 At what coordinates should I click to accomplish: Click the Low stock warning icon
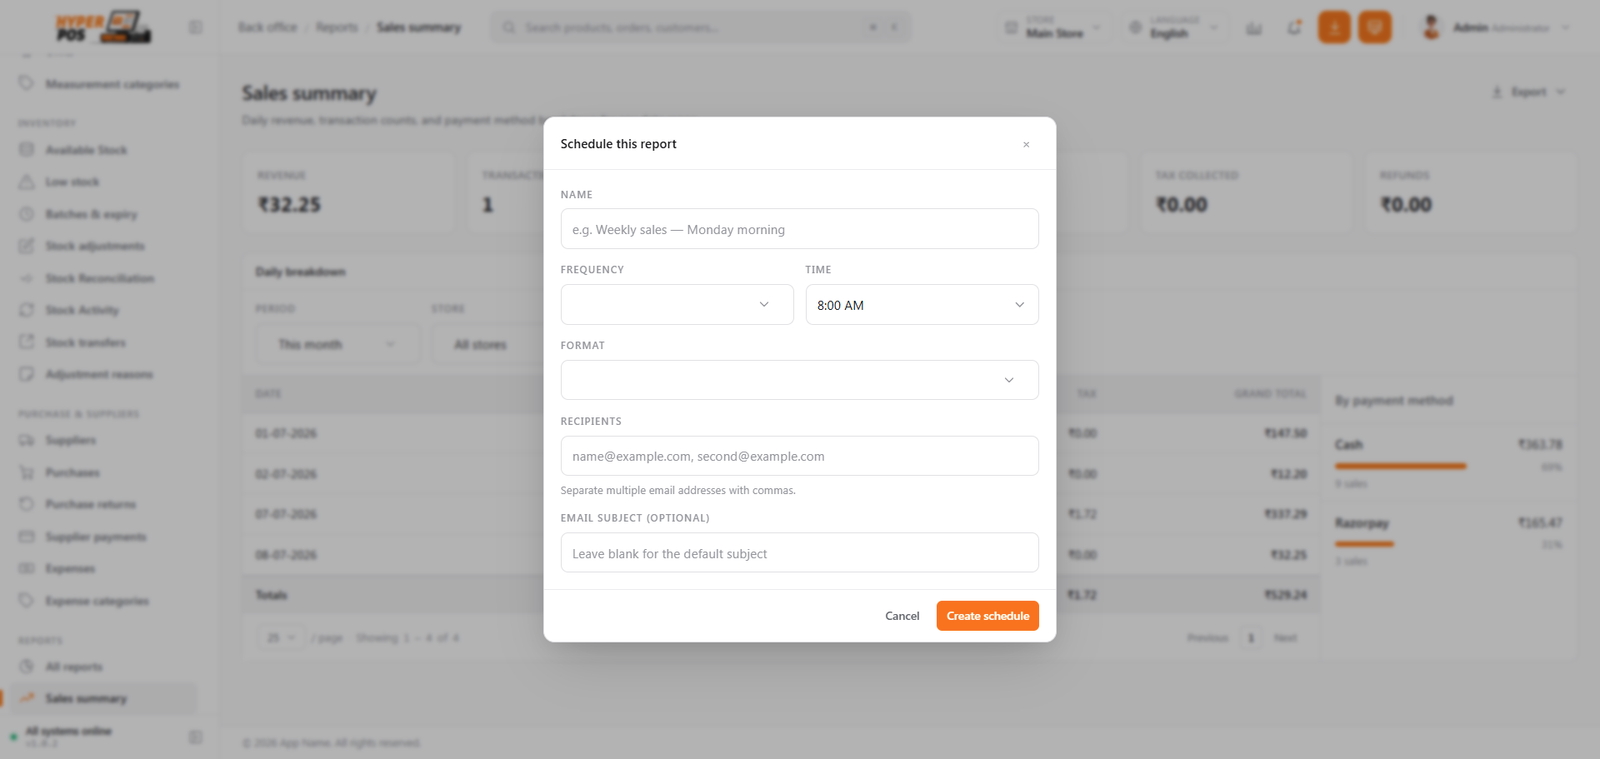point(27,182)
